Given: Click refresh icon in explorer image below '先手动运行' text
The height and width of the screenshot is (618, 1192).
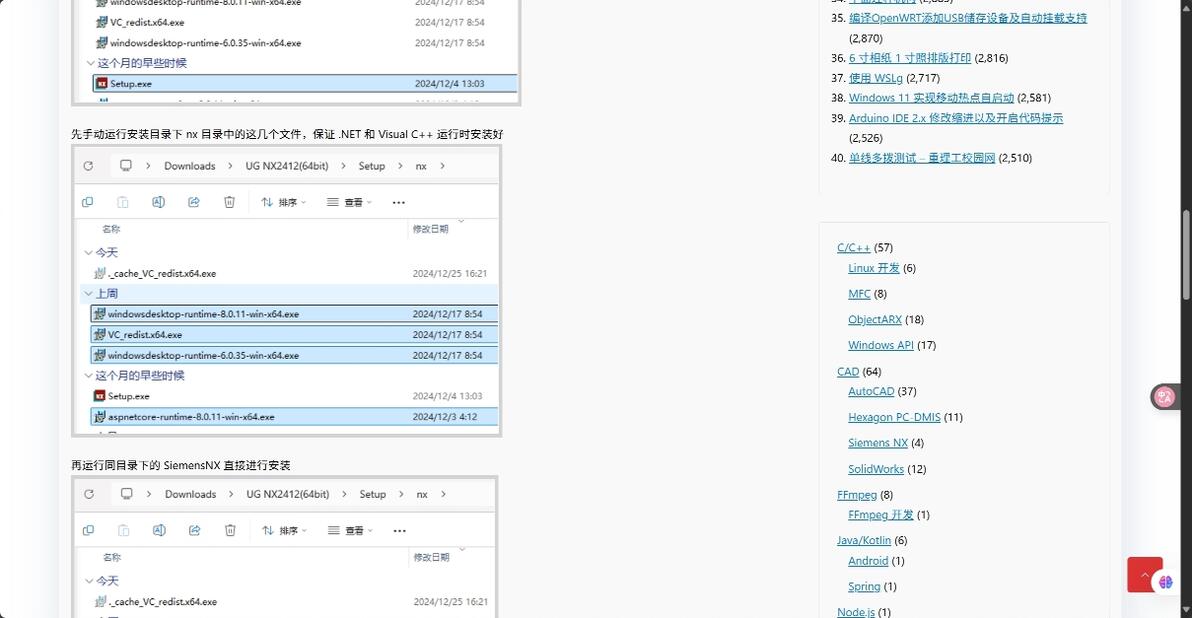Looking at the screenshot, I should click(88, 166).
